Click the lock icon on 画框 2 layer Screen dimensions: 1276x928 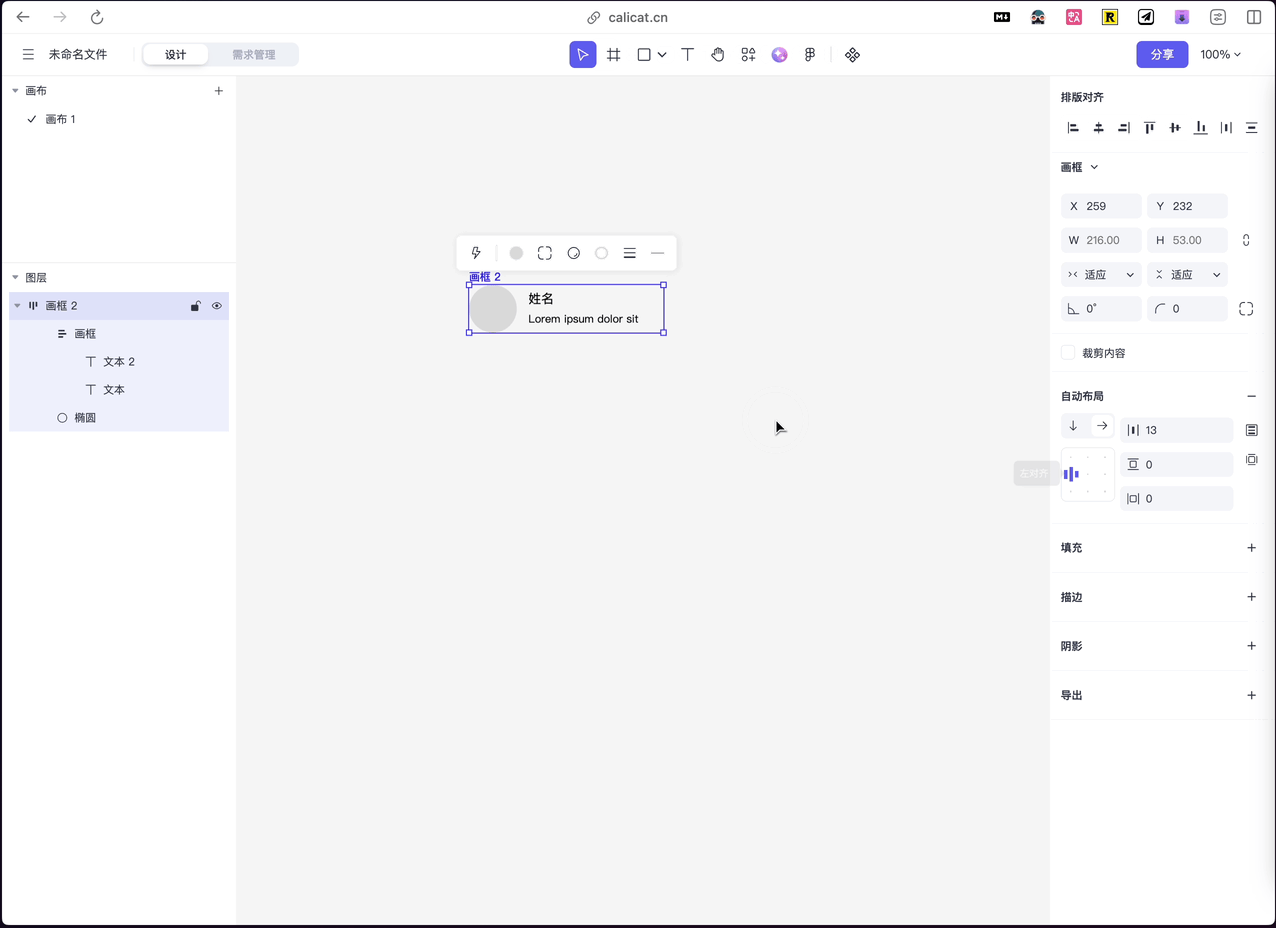tap(195, 305)
